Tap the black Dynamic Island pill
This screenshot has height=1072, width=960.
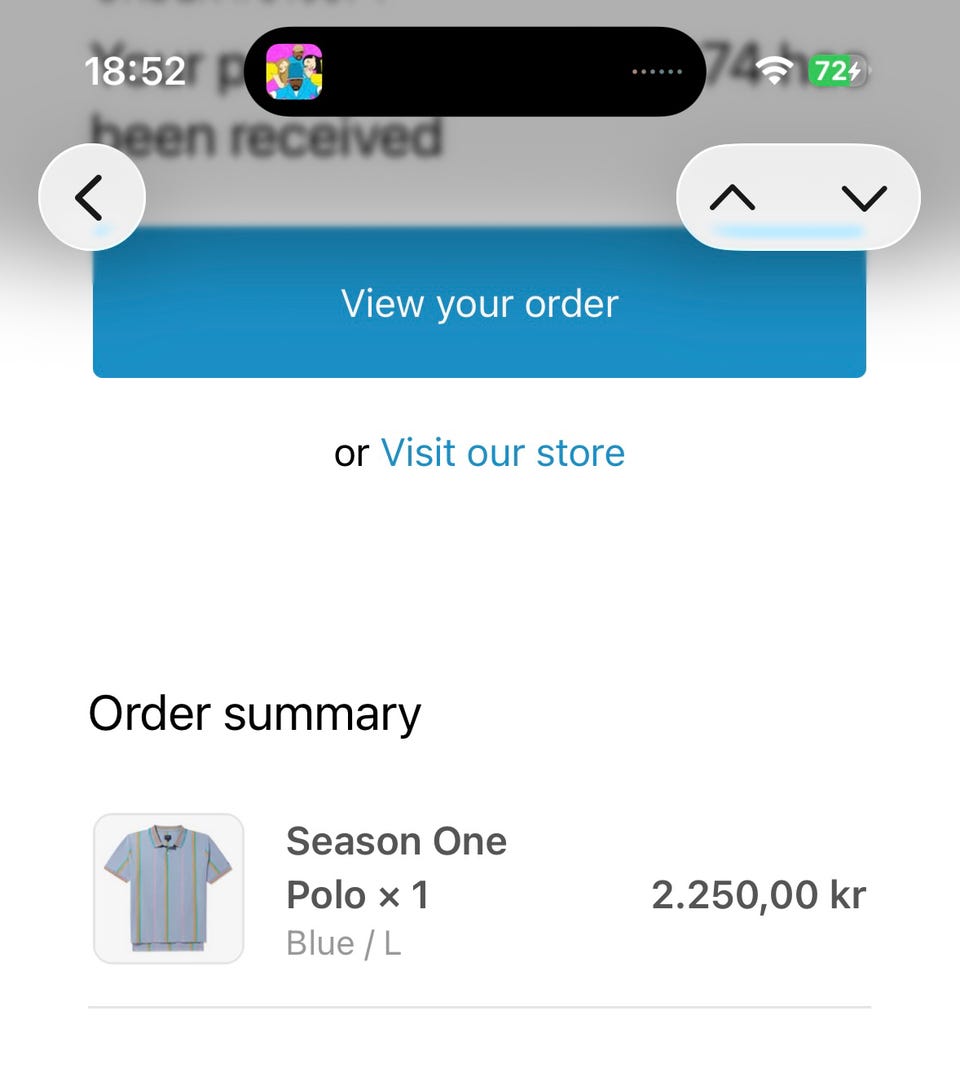(475, 72)
